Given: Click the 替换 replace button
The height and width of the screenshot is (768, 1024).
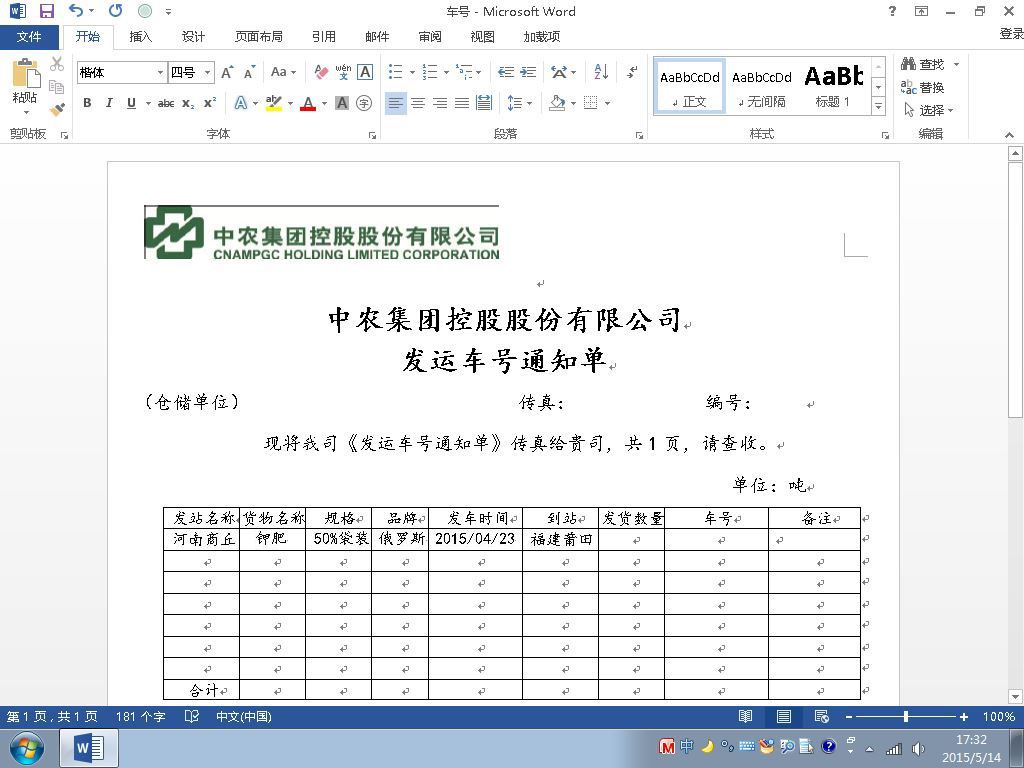Looking at the screenshot, I should pyautogui.click(x=923, y=87).
